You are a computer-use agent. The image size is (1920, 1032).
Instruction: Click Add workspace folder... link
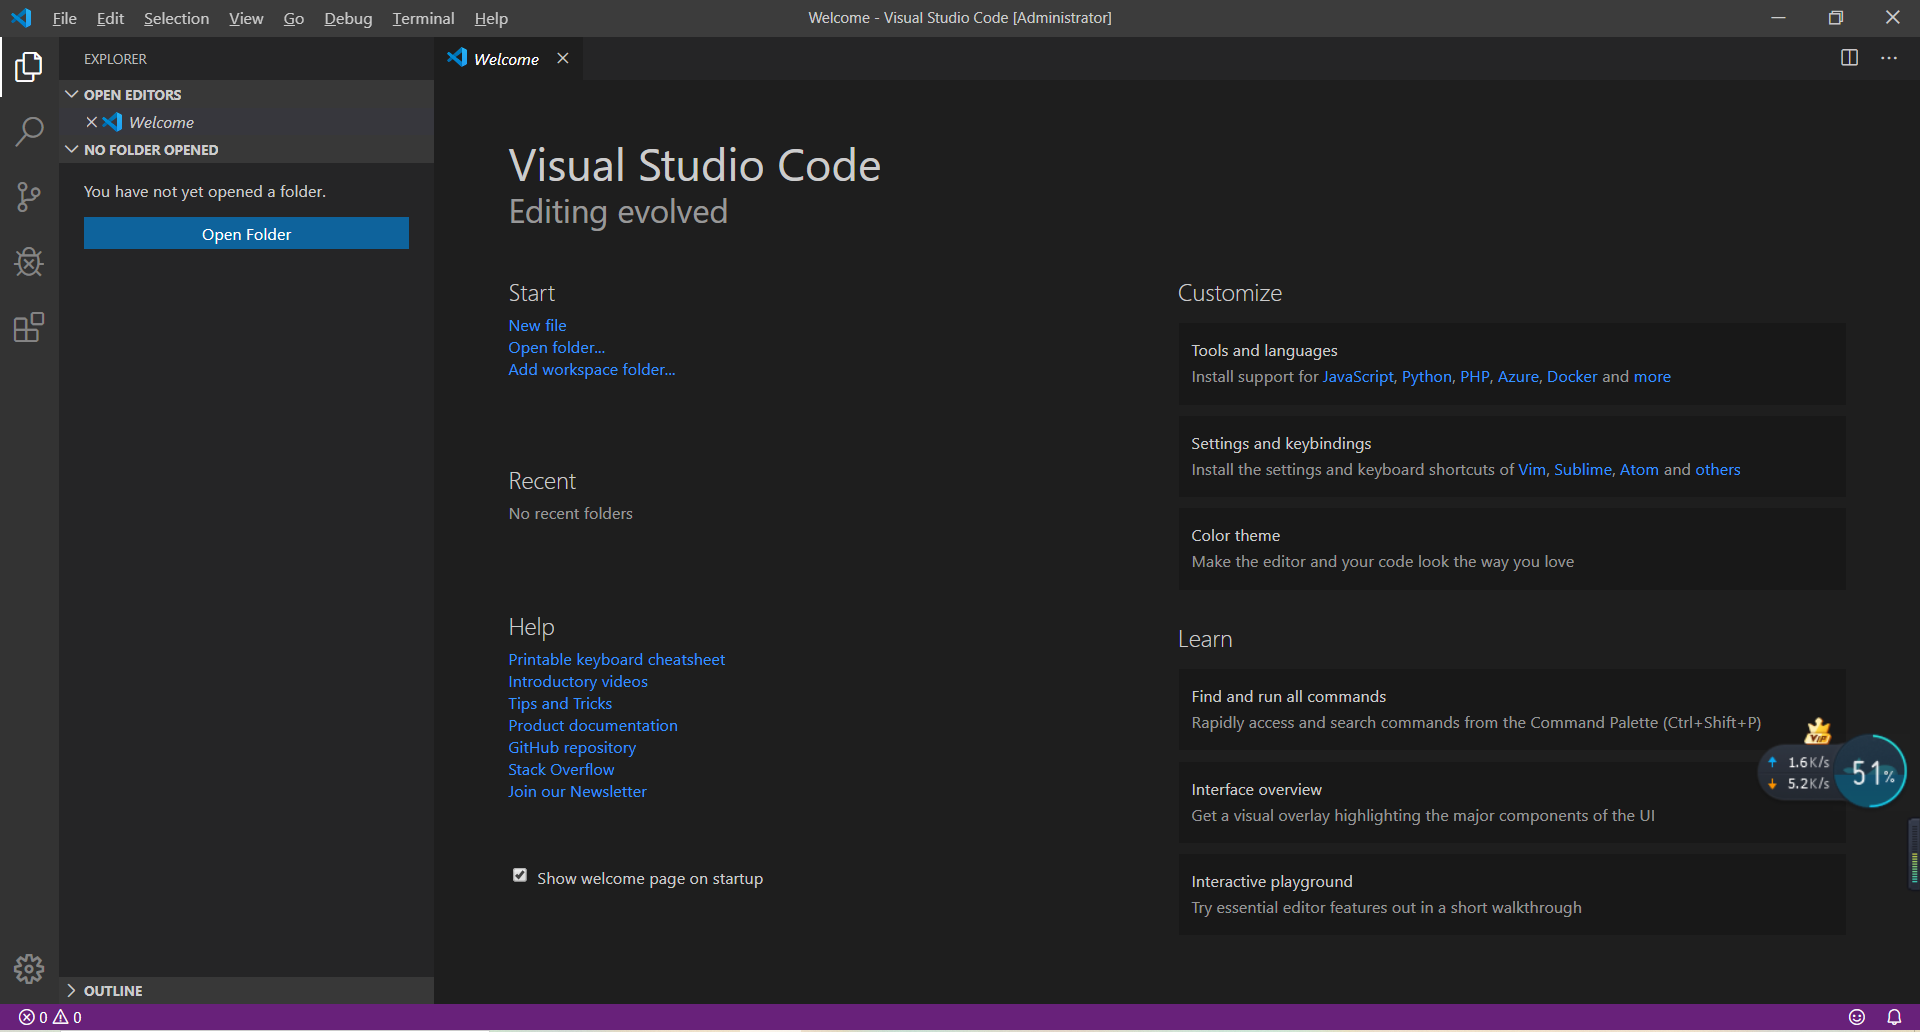pos(591,369)
